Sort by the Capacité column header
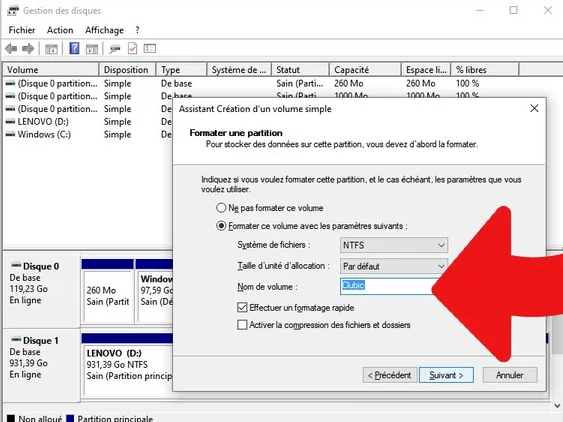Viewport: 563px width, 422px height. (365, 69)
